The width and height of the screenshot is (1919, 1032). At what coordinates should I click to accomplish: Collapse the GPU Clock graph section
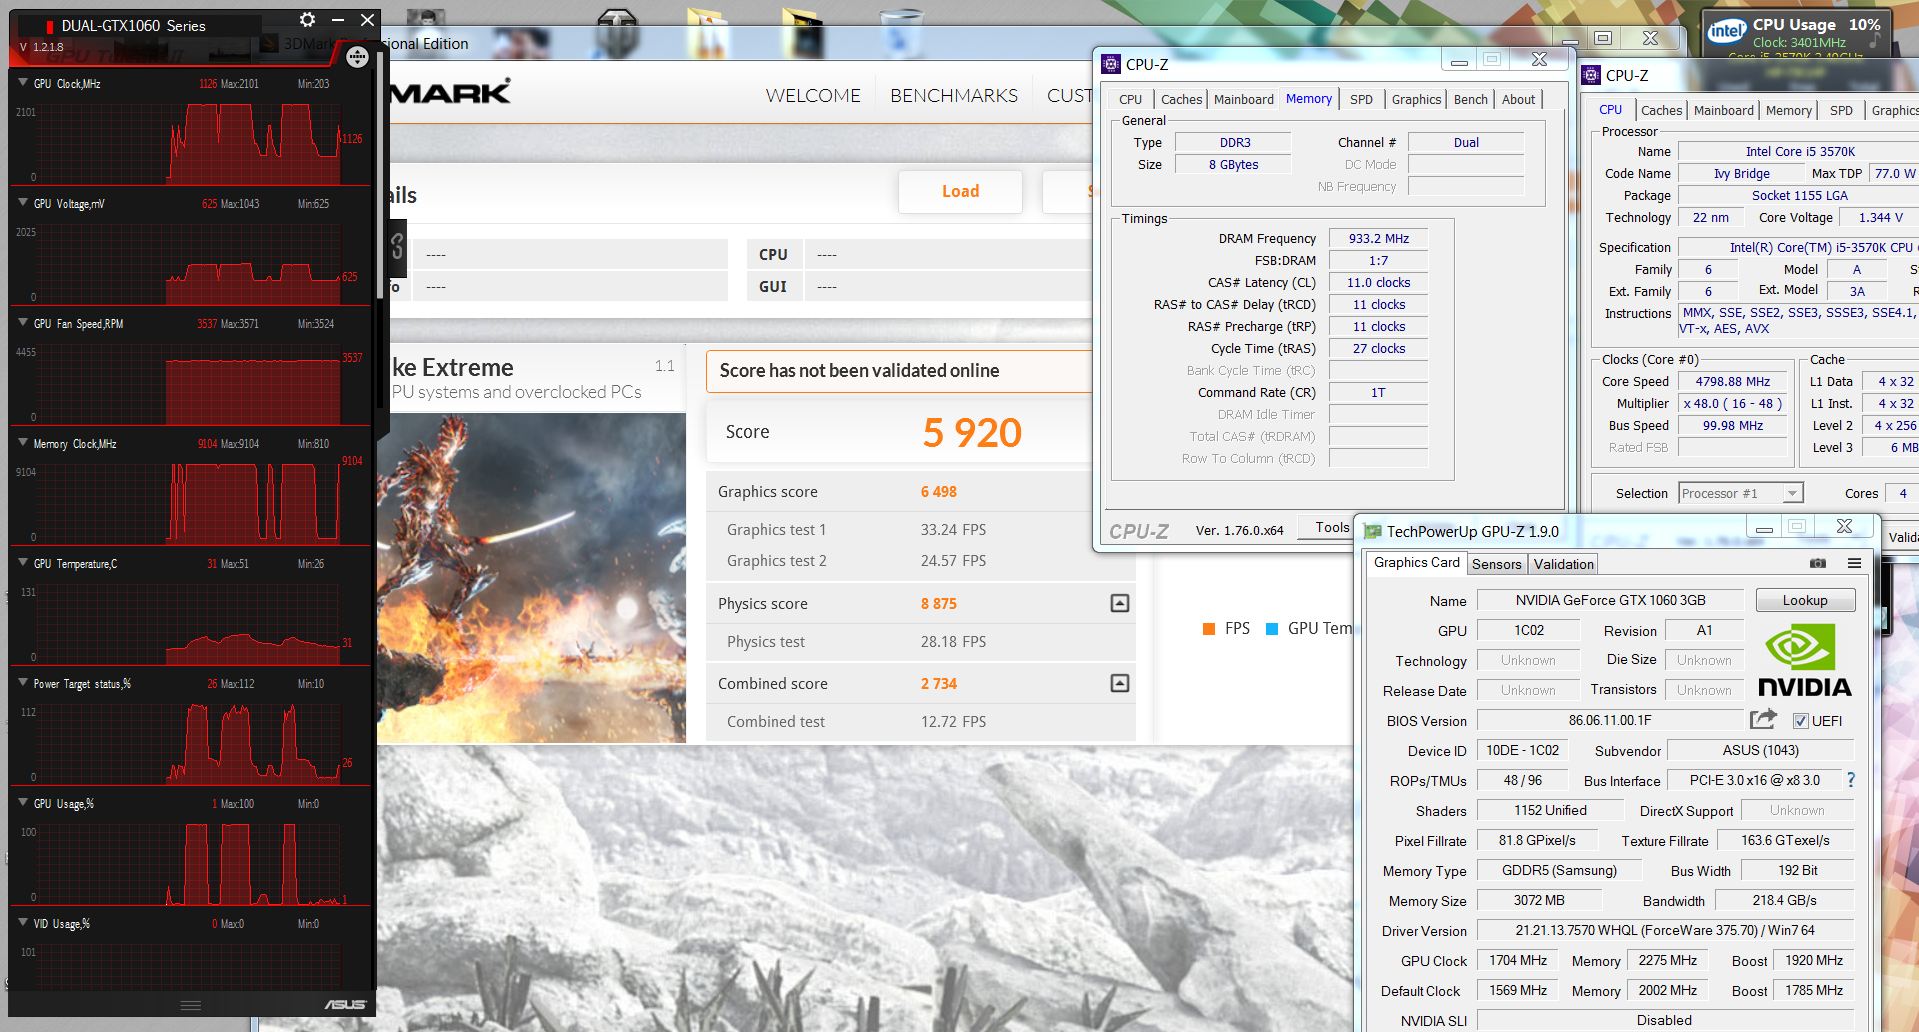click(x=23, y=83)
